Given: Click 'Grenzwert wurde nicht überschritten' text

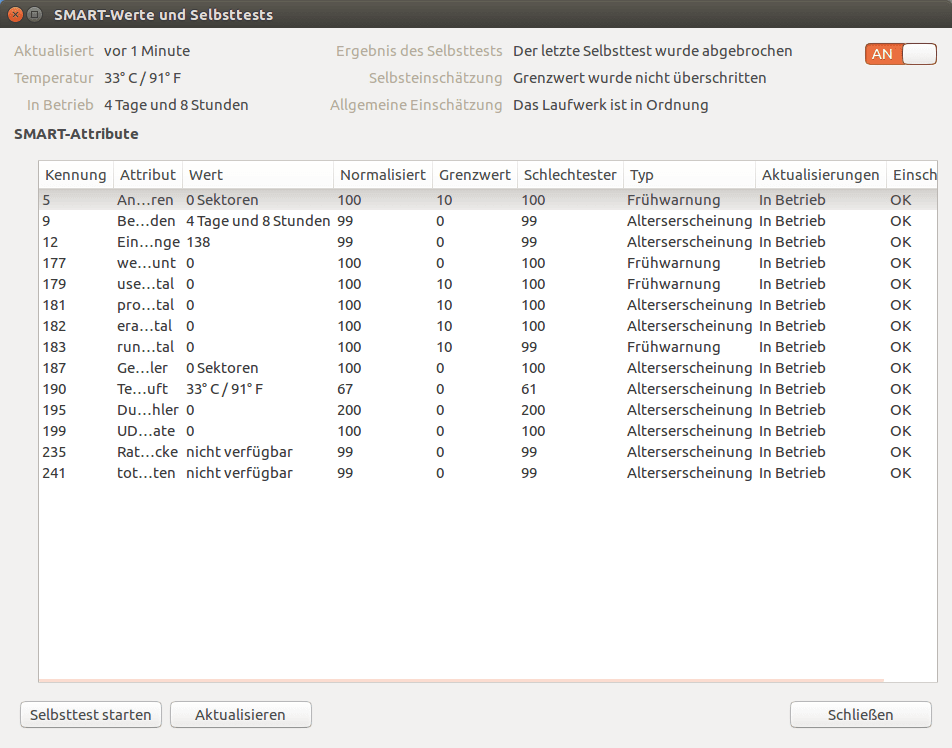Looking at the screenshot, I should 639,78.
